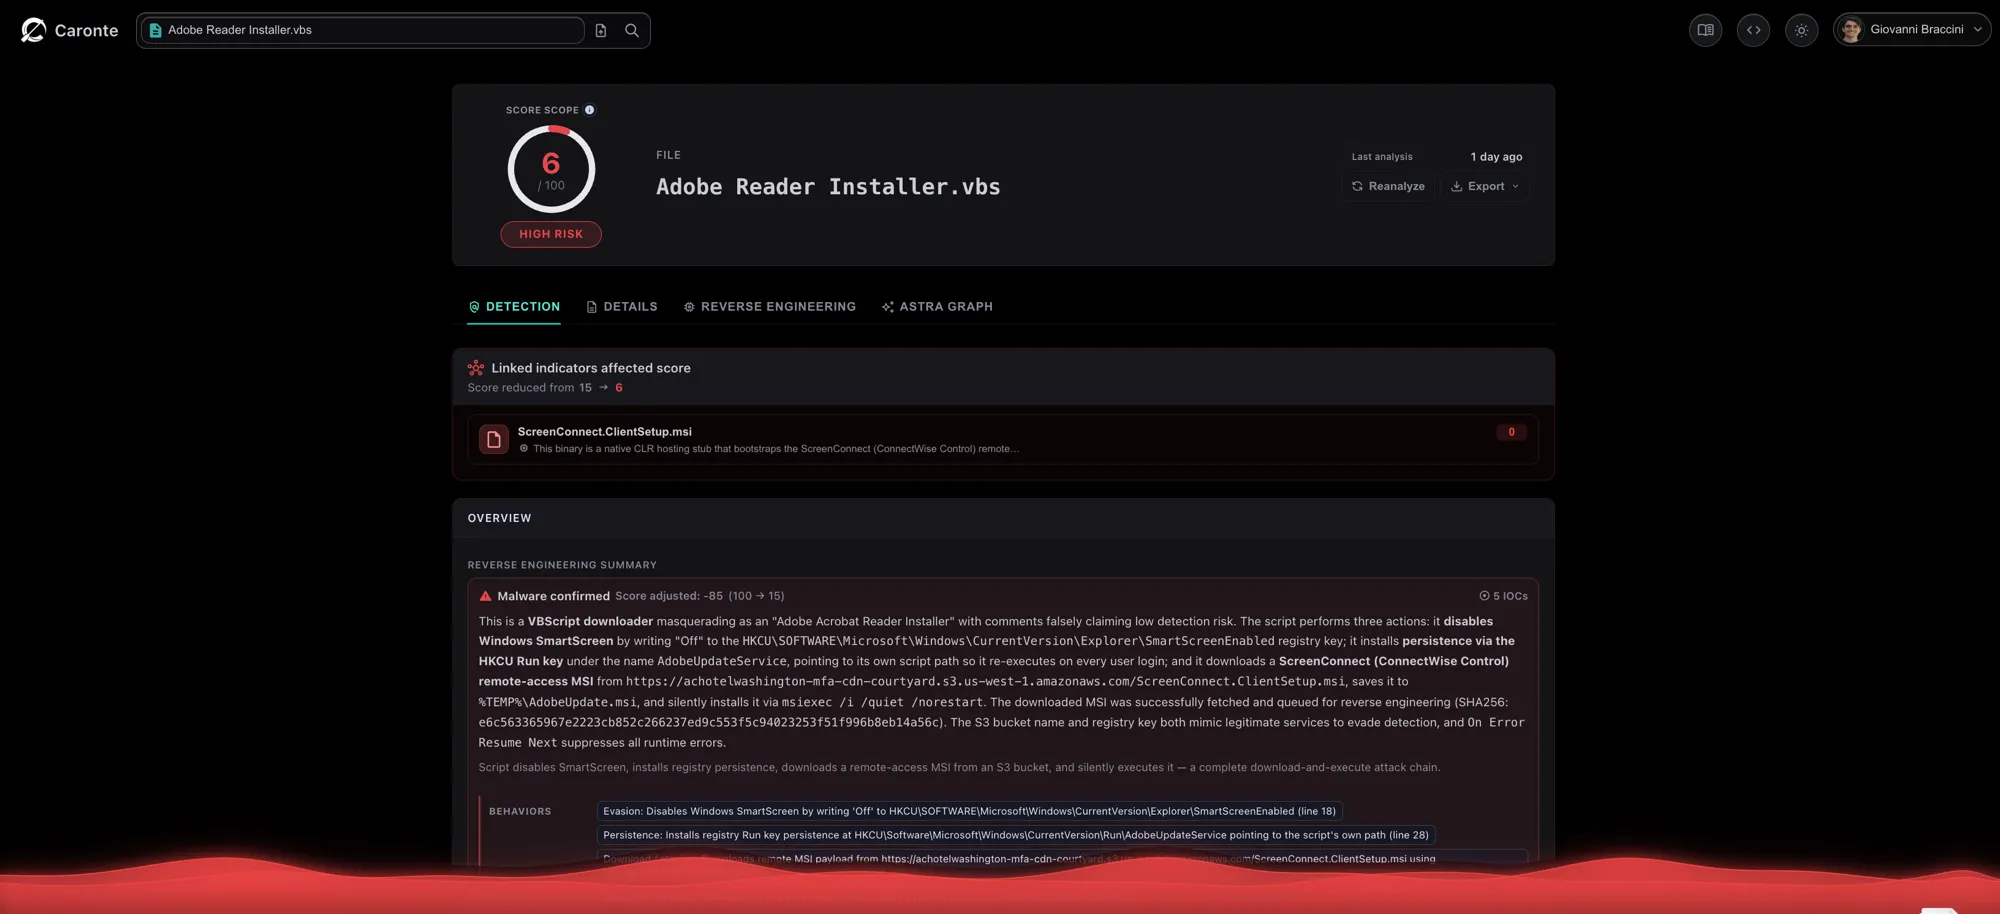Toggle the light/dark theme sun icon
This screenshot has height=914, width=2000.
(1801, 30)
